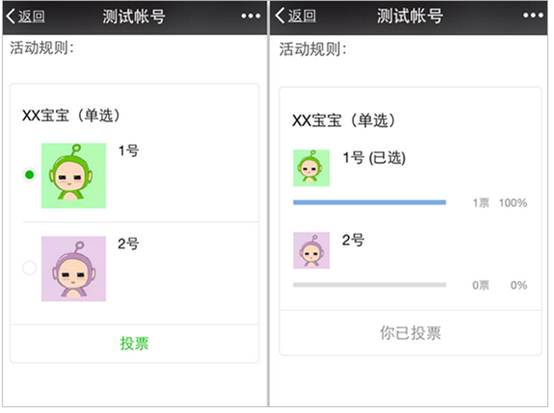This screenshot has height=413, width=554.
Task: Tap the large purple cartoon baby image
Action: [x=73, y=269]
